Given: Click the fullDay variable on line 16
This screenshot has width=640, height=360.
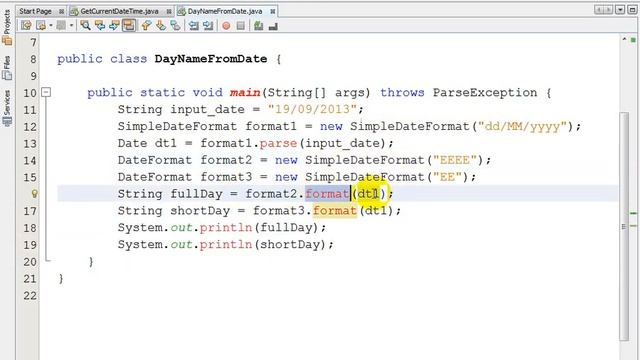Looking at the screenshot, I should pos(196,193).
